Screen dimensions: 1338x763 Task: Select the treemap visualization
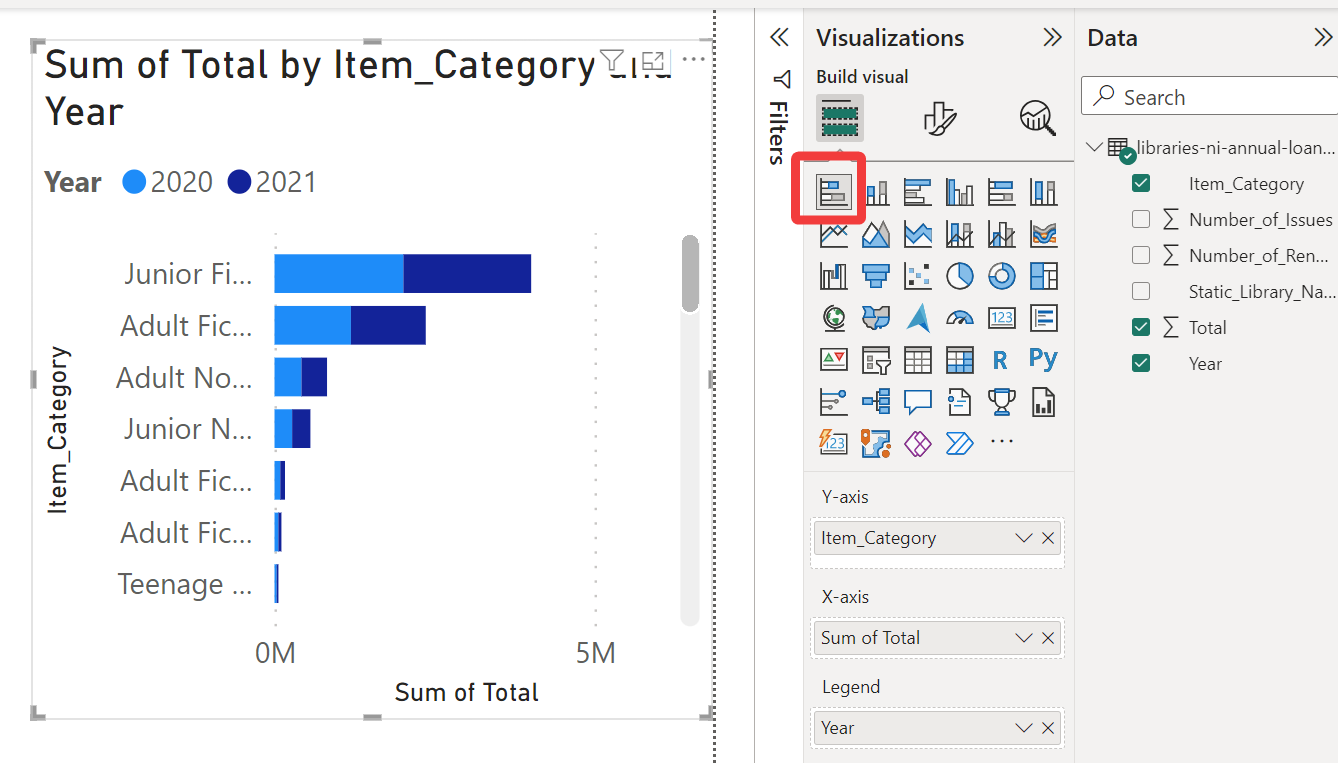(1043, 275)
